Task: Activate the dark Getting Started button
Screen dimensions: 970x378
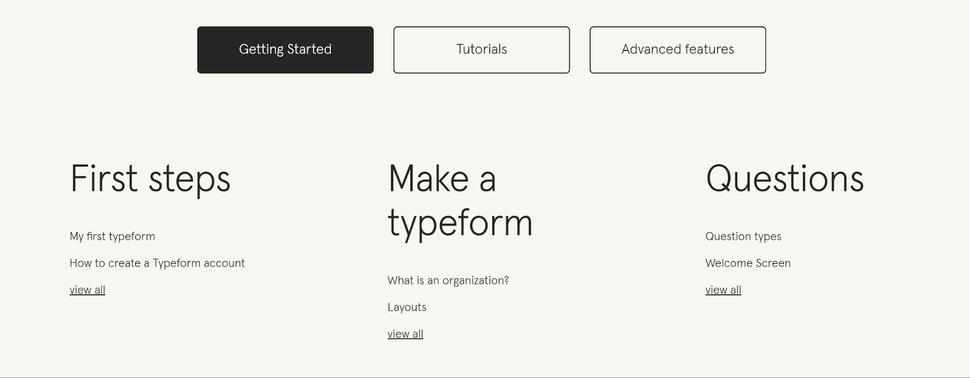Action: [x=285, y=49]
